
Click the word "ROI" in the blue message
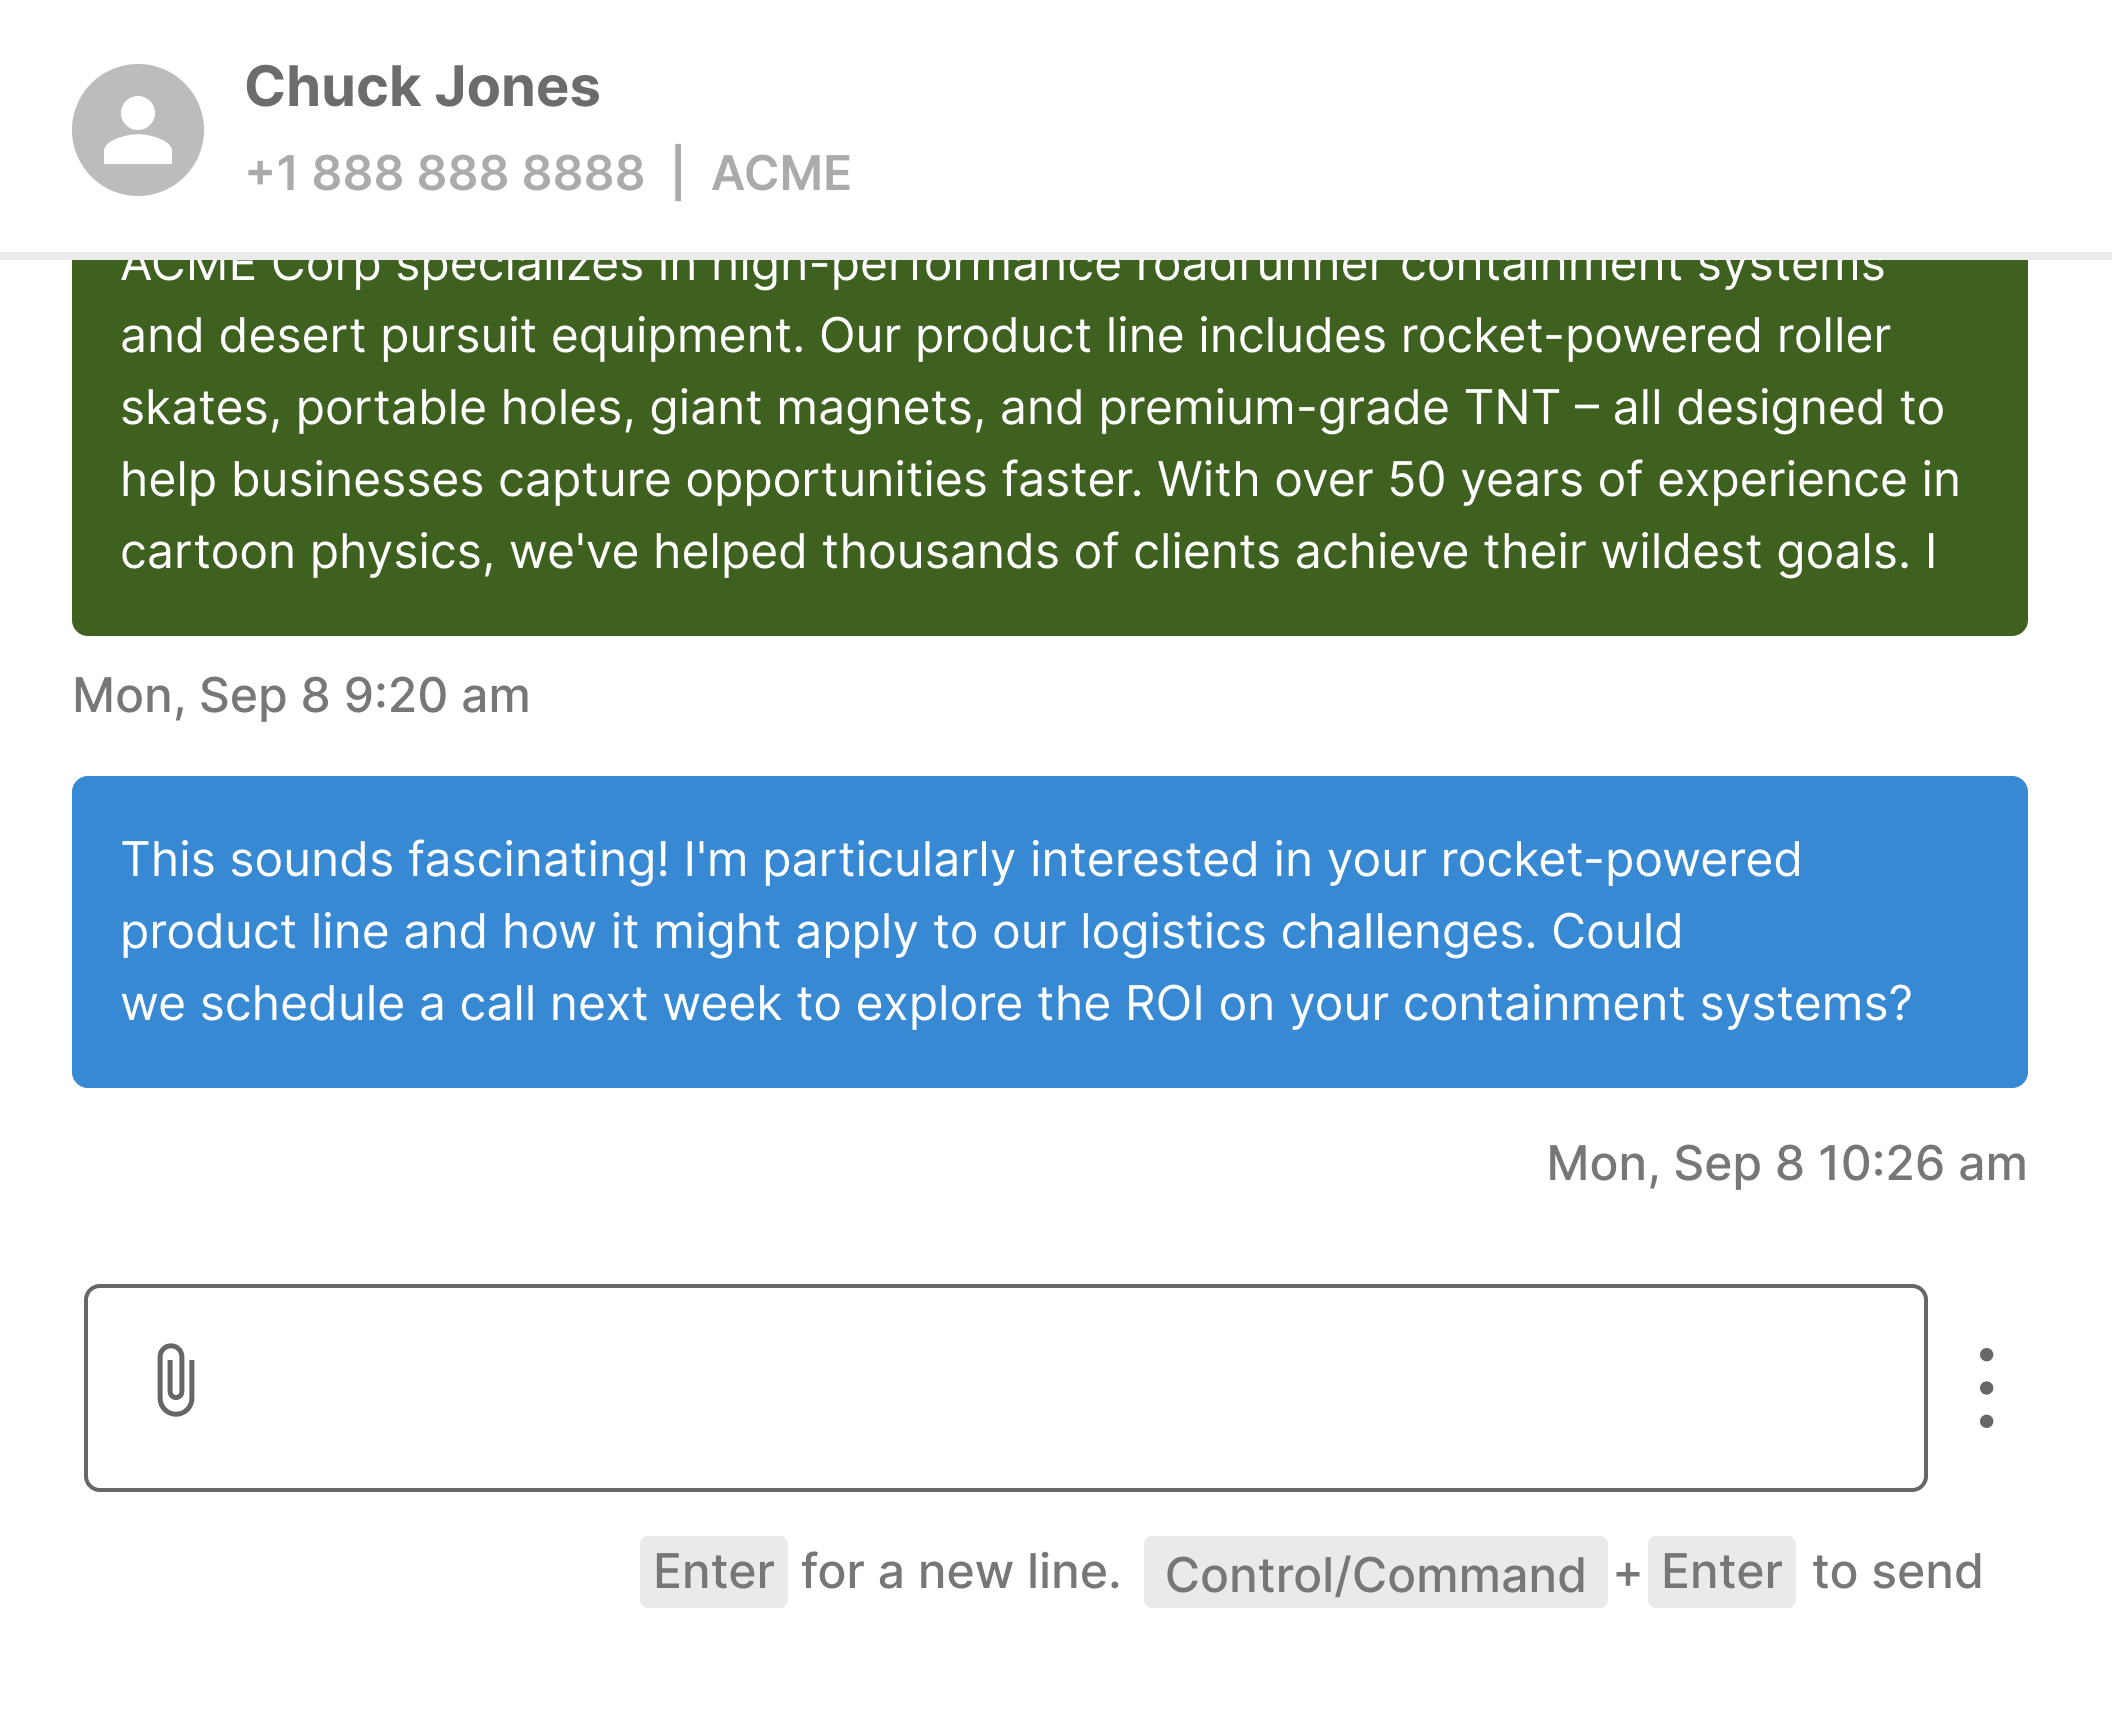tap(1165, 1004)
